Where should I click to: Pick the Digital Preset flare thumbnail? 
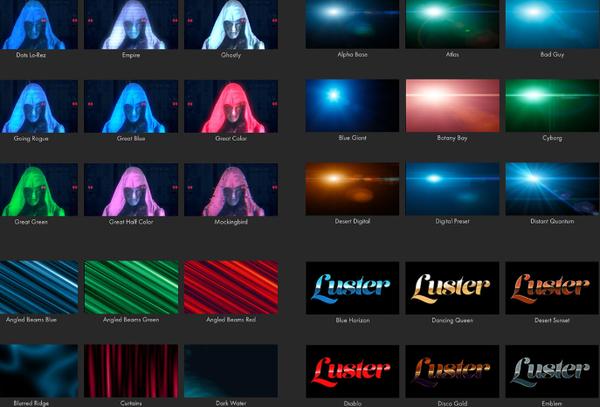(x=452, y=189)
